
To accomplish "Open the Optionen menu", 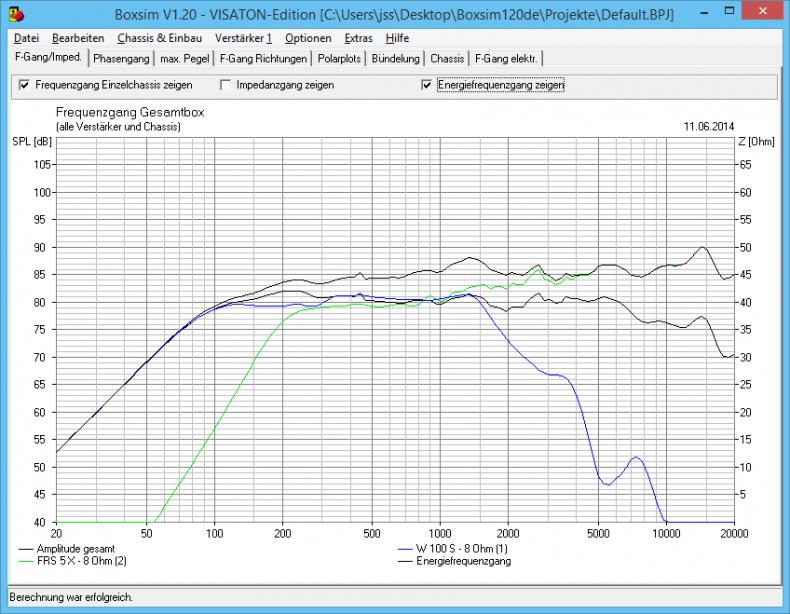I will (308, 38).
